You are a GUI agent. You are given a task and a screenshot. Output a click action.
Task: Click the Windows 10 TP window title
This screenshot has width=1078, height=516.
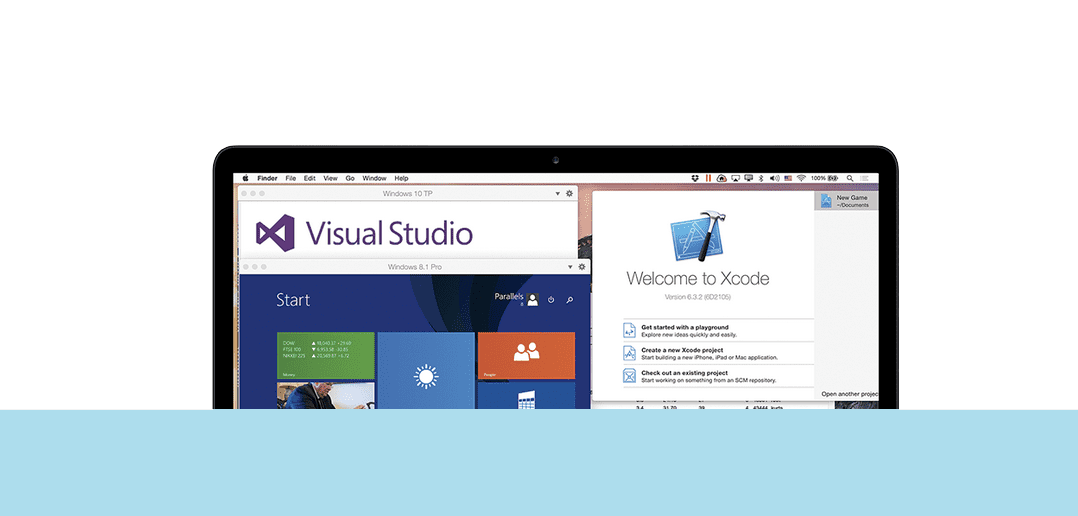(x=408, y=194)
